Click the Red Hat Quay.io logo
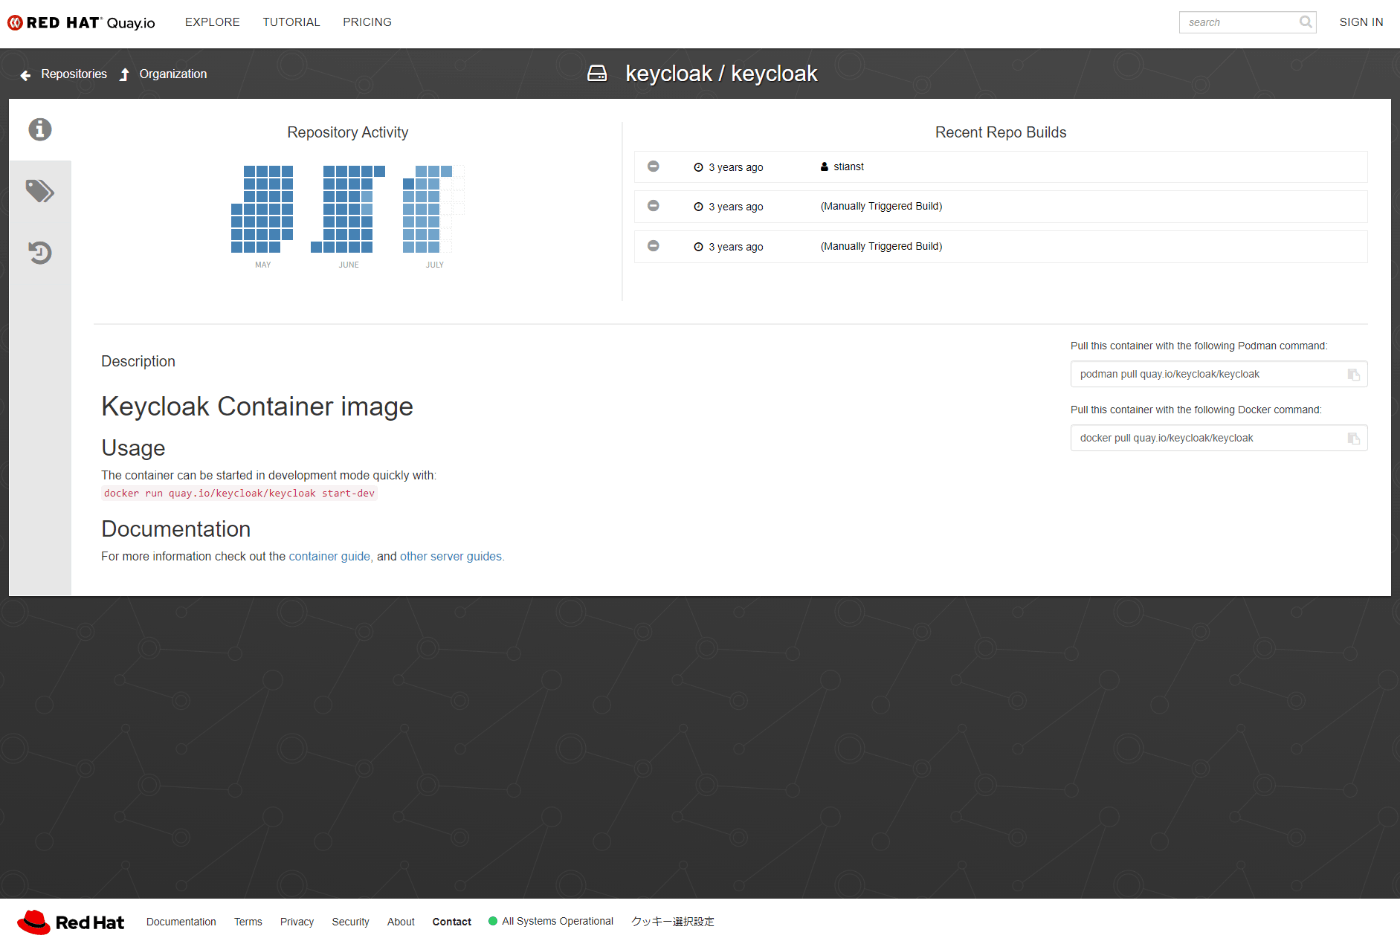This screenshot has width=1400, height=941. 81,22
